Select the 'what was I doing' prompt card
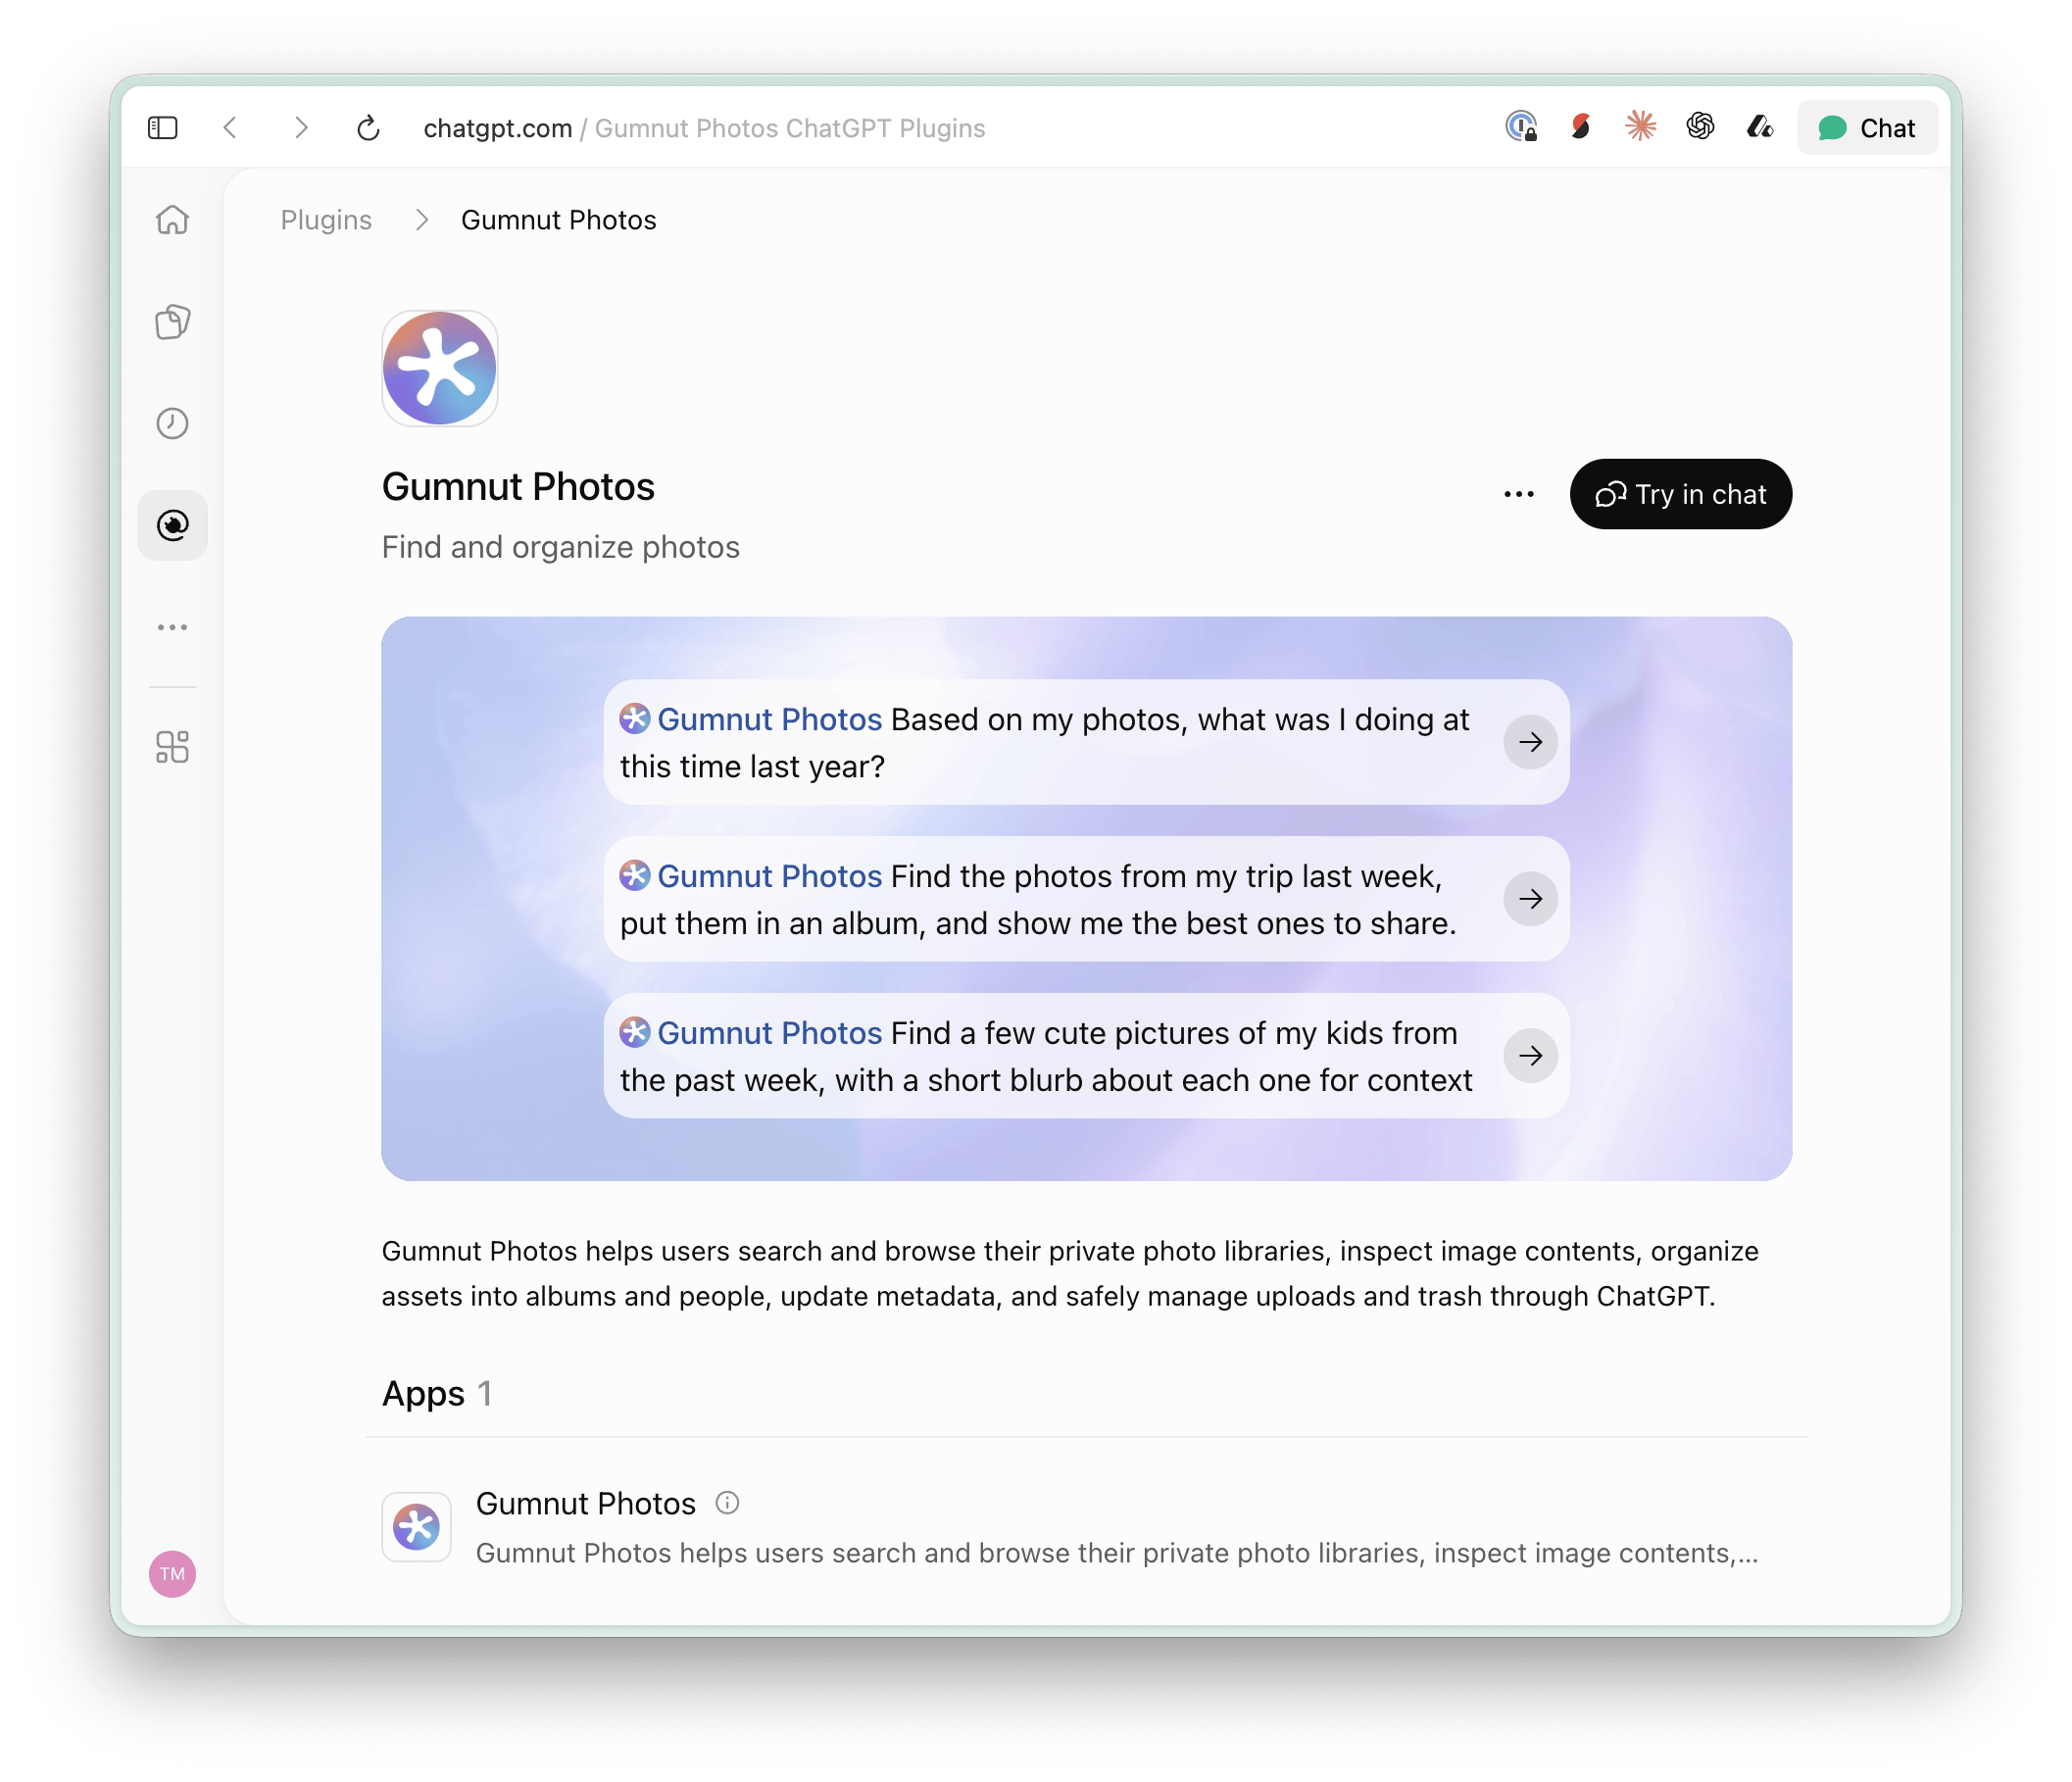Viewport: 2072px width, 1782px height. click(1086, 742)
